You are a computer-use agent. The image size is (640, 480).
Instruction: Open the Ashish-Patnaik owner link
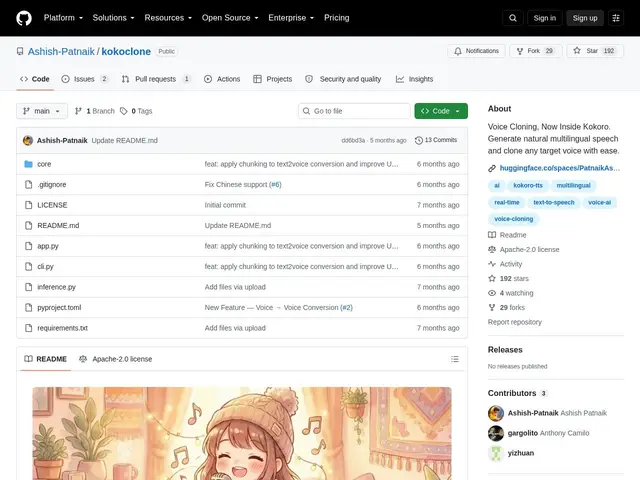pos(61,51)
